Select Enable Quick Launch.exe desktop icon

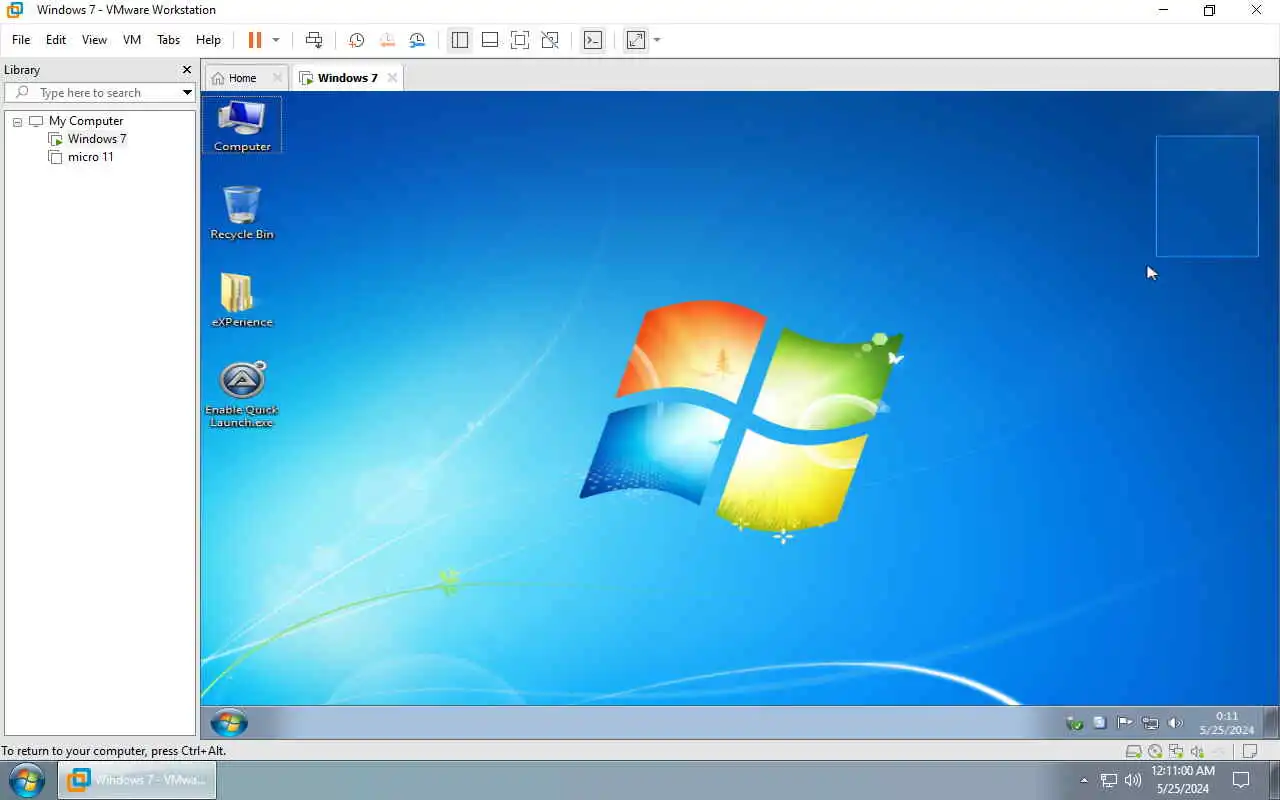click(242, 394)
